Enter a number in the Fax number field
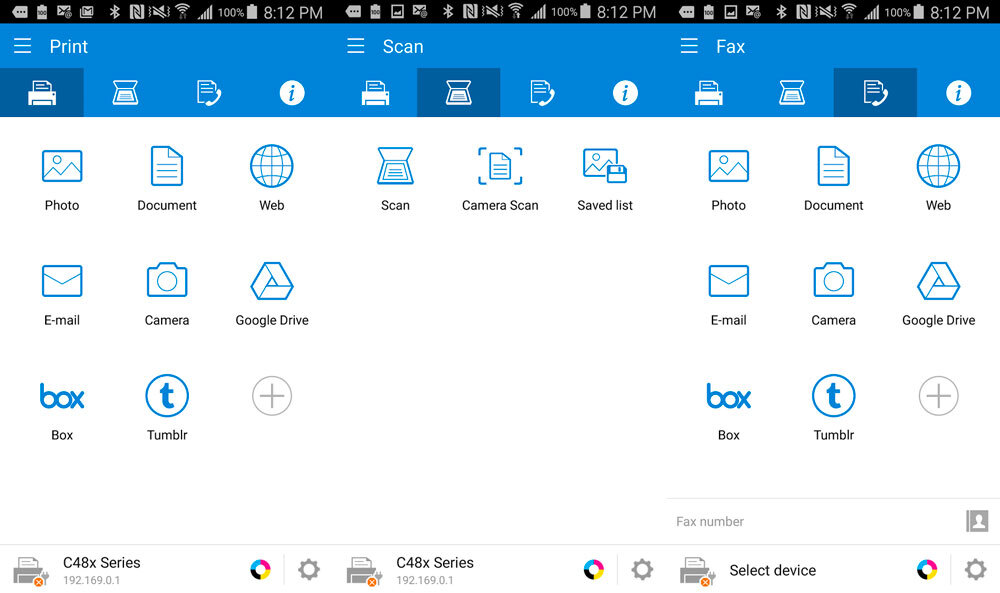This screenshot has width=1000, height=593. (810, 521)
